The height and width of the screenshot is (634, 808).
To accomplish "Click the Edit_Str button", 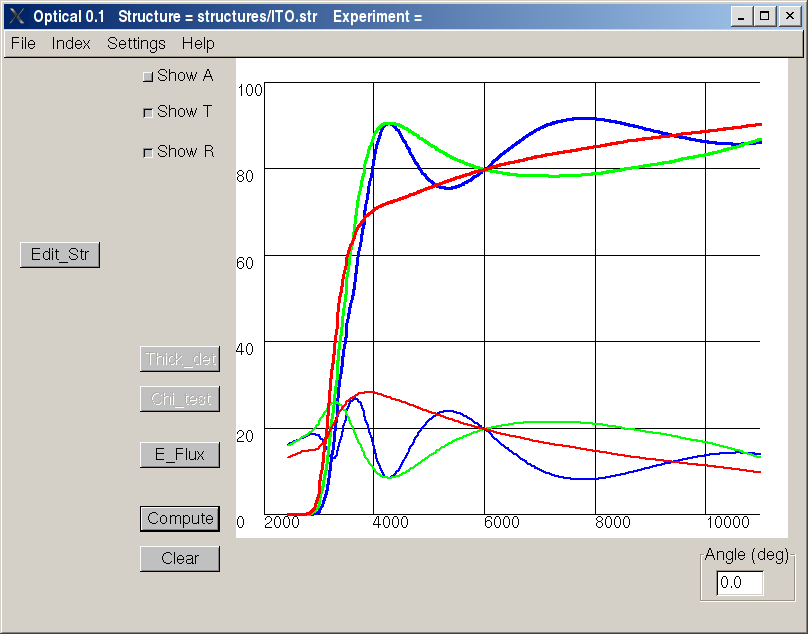I will 60,255.
